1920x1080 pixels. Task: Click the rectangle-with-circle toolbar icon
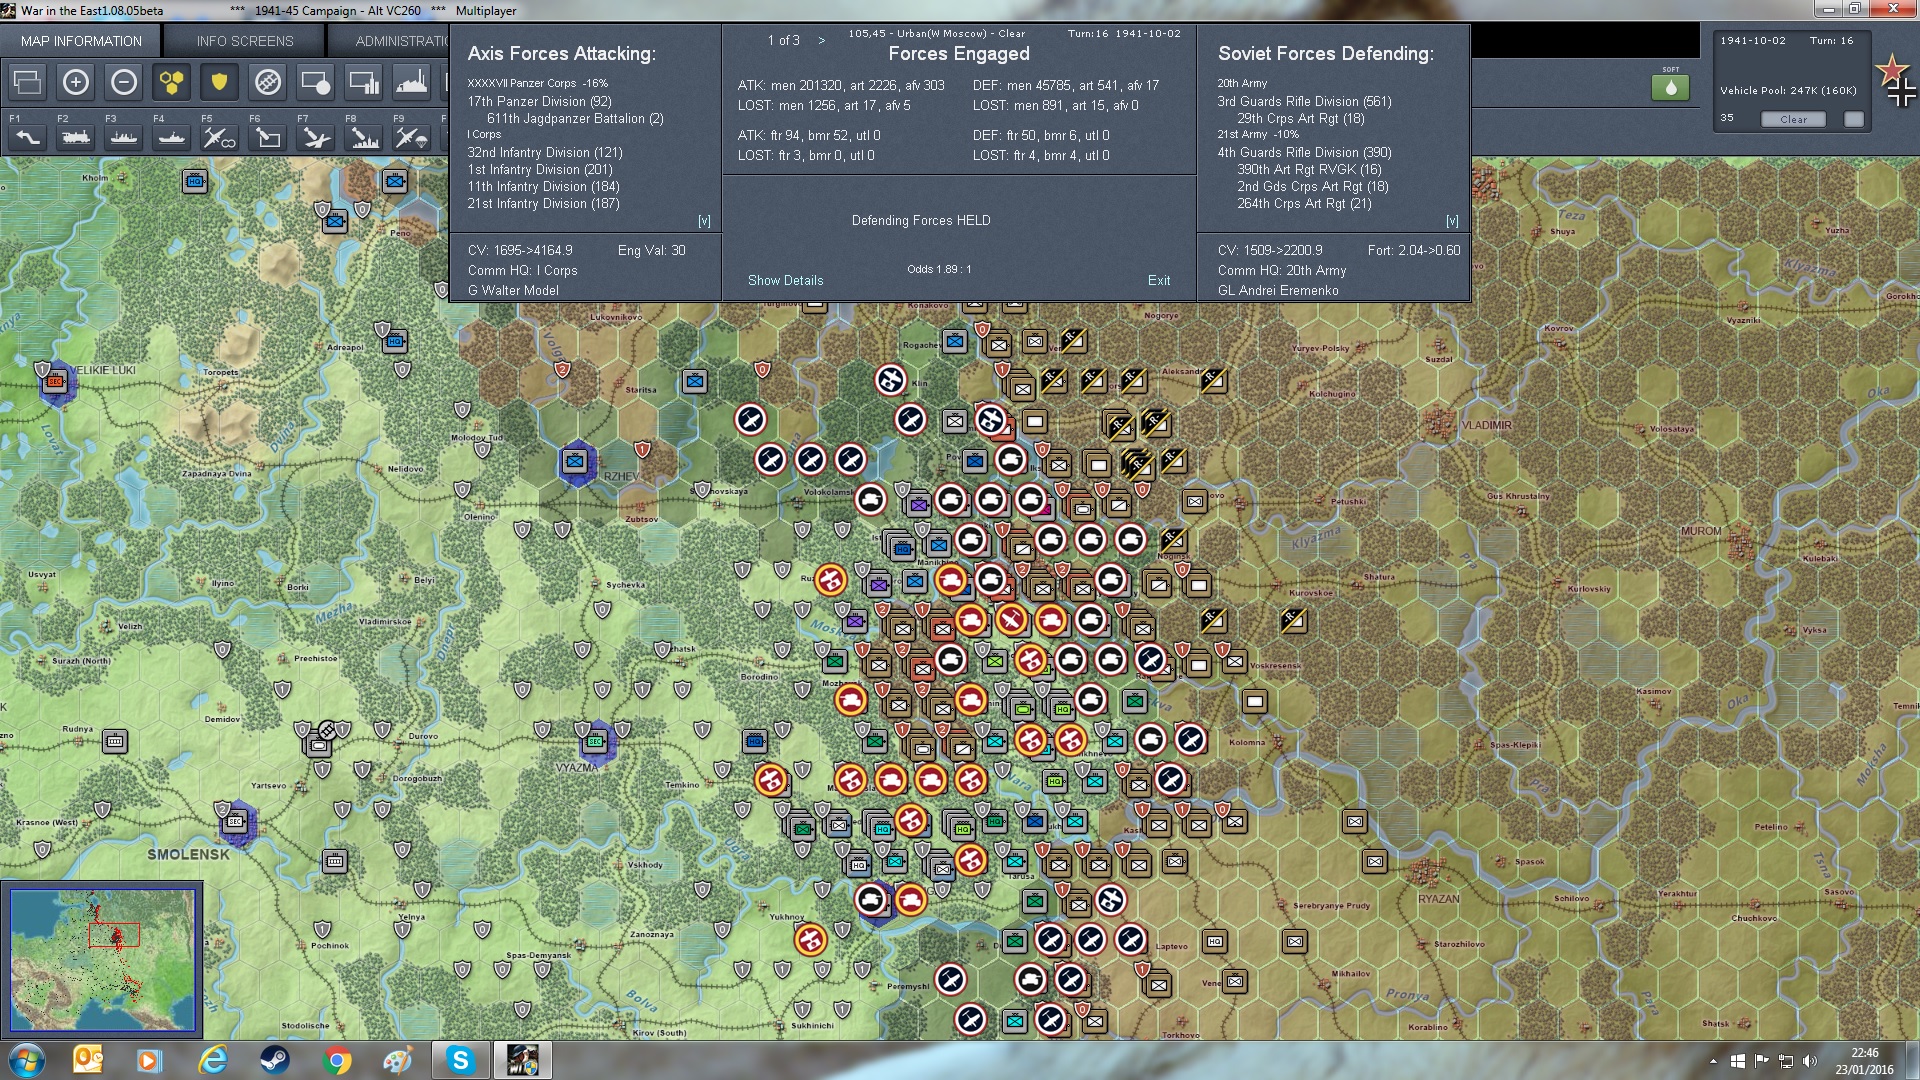[x=316, y=82]
